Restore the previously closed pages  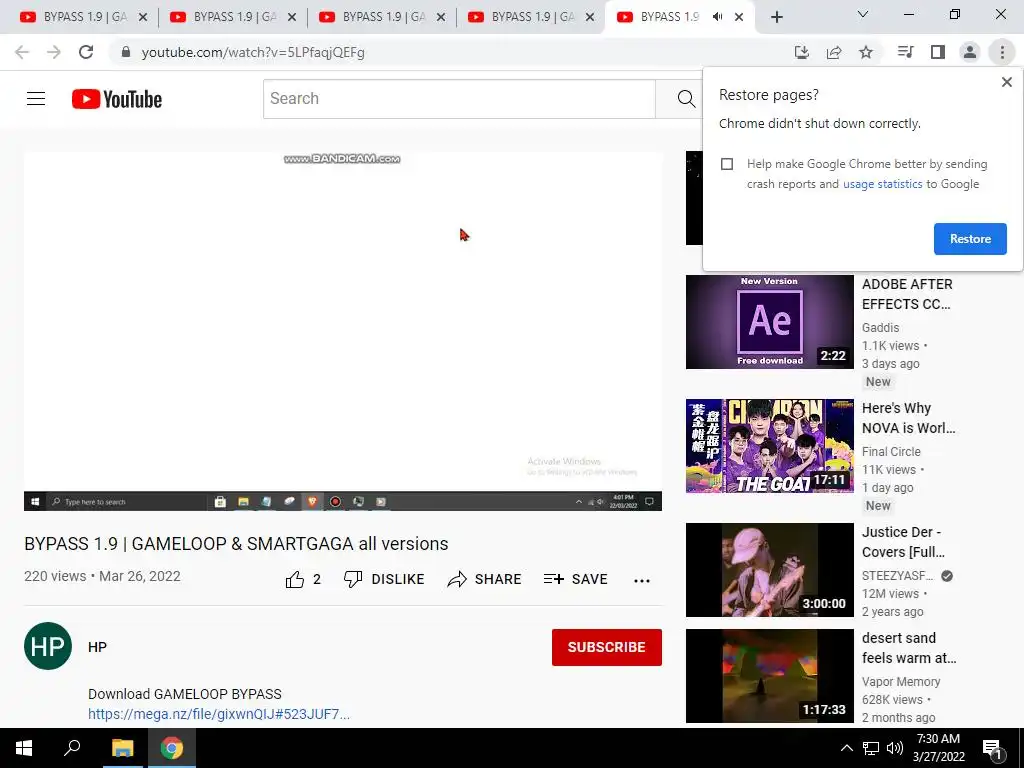[970, 239]
